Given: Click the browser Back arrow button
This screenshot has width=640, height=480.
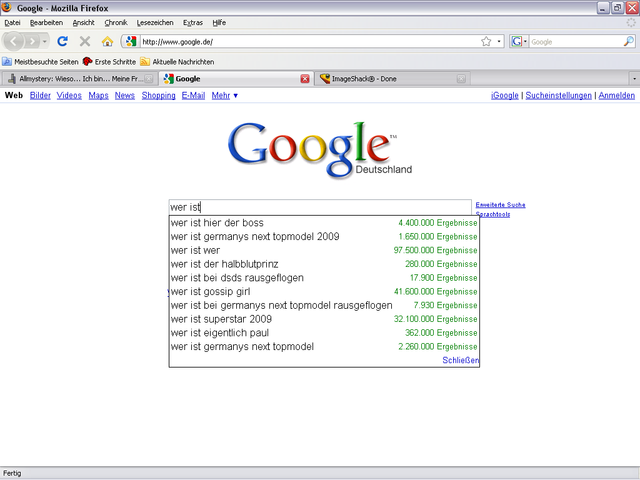Looking at the screenshot, I should (13, 41).
